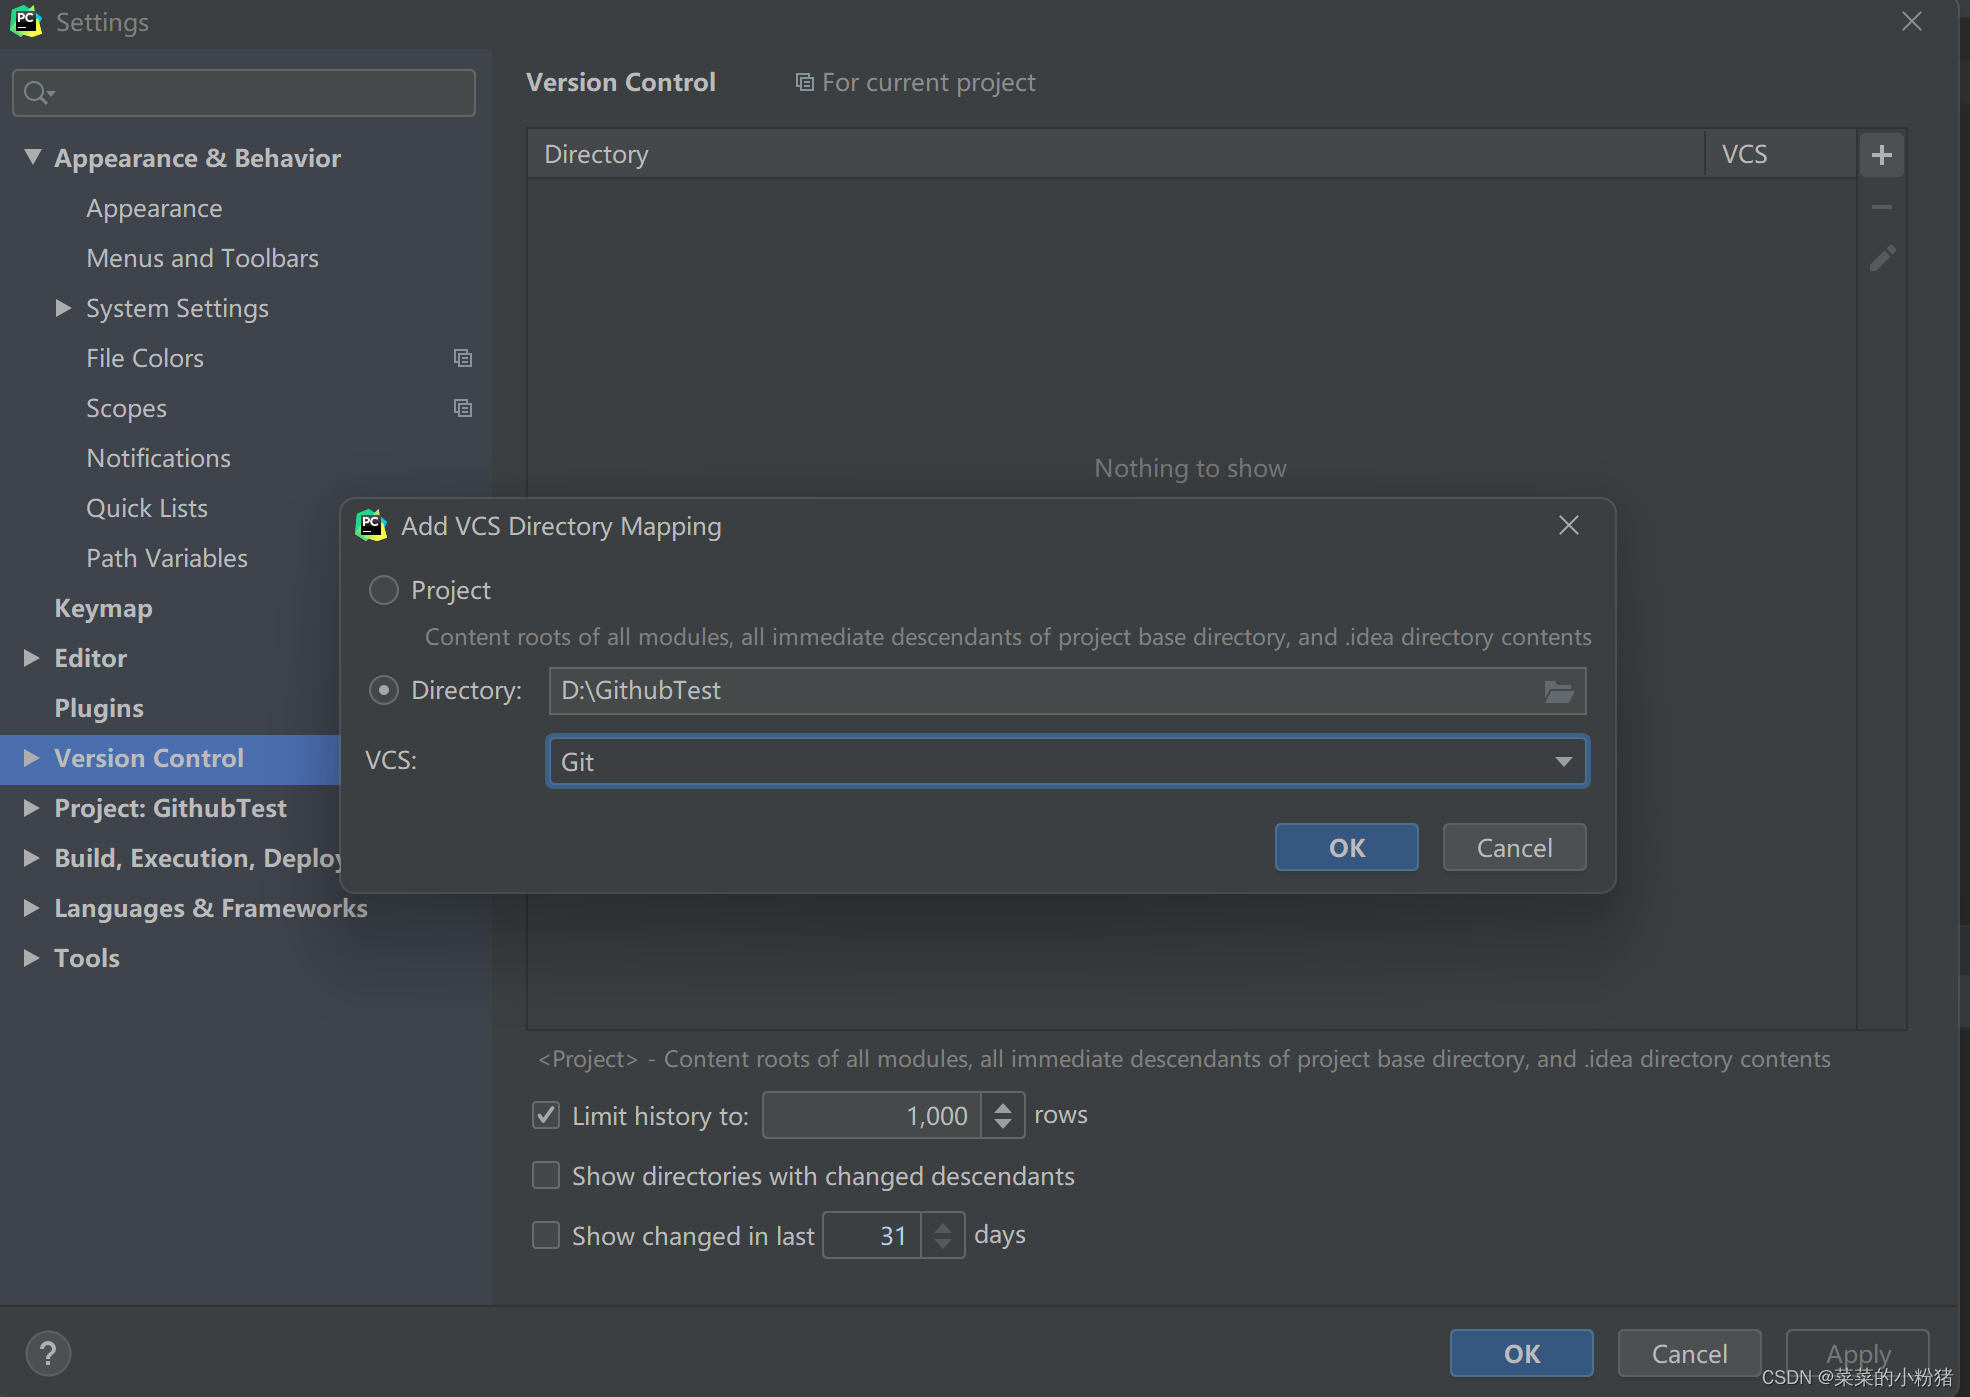The image size is (1970, 1397).
Task: Open the VCS dropdown showing Git
Action: pos(1563,761)
